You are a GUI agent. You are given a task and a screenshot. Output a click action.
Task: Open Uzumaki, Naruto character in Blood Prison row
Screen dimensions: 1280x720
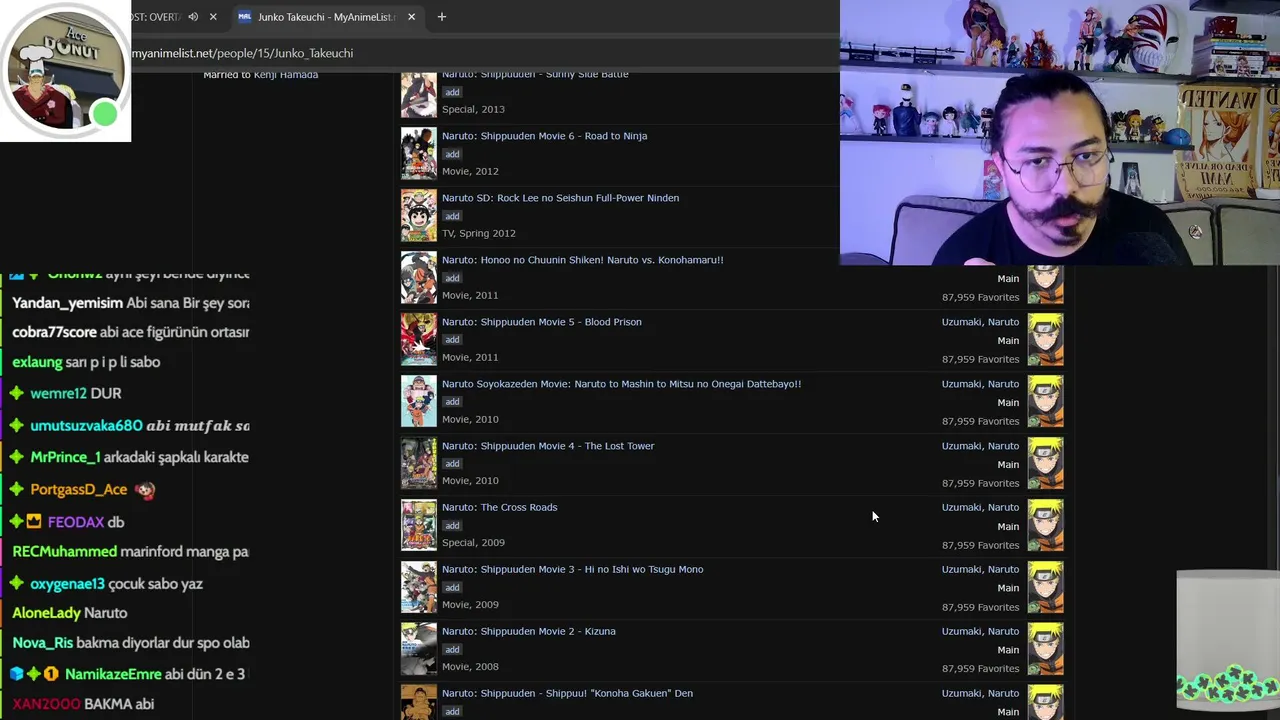coord(980,322)
